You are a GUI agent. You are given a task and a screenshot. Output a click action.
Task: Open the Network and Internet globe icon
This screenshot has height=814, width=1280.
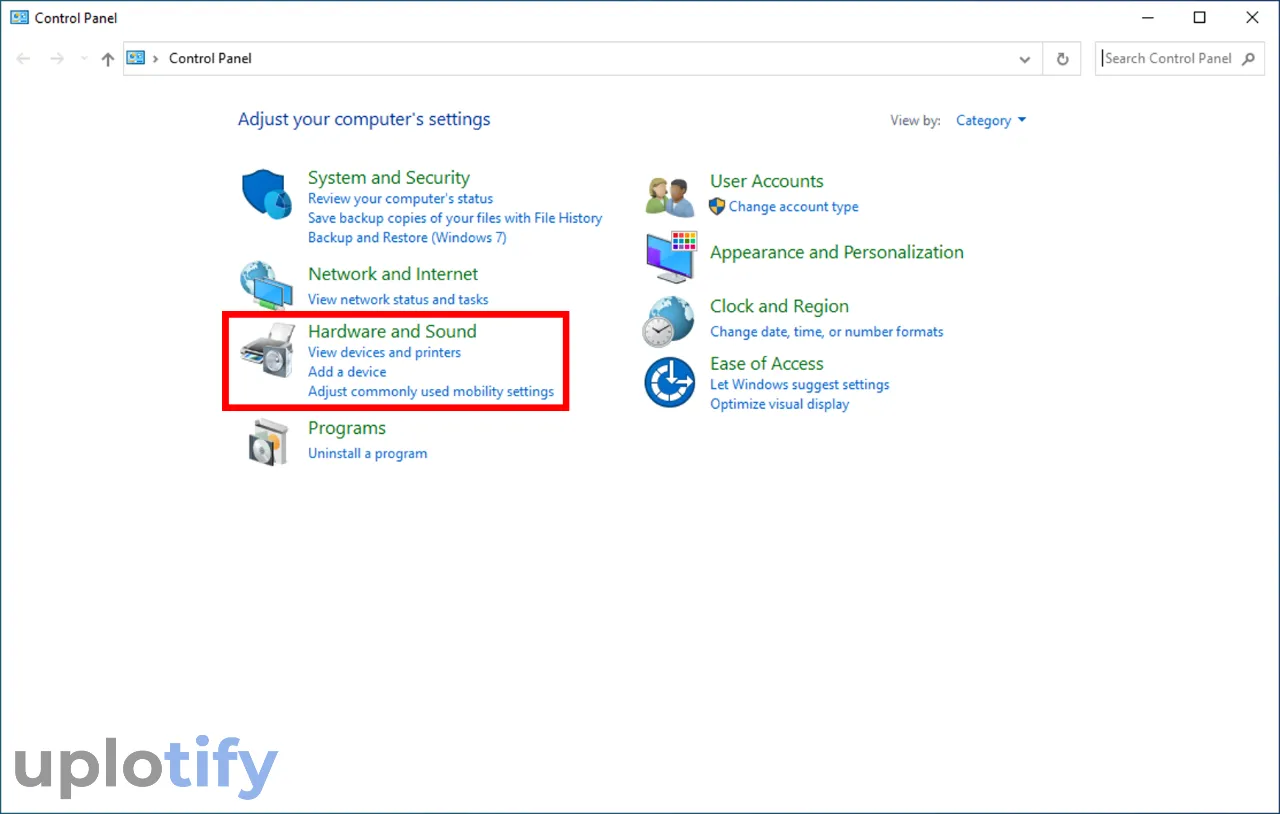(x=266, y=285)
